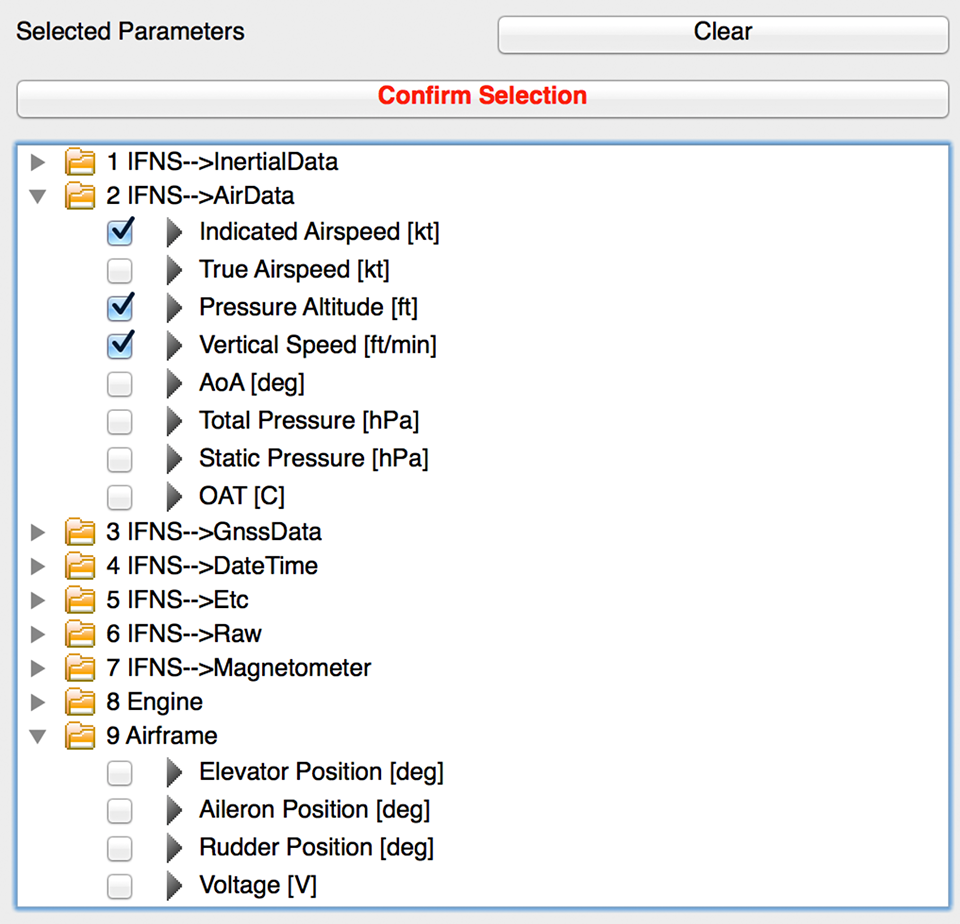Click the folder icon next to IFNS-->GnssData

80,532
